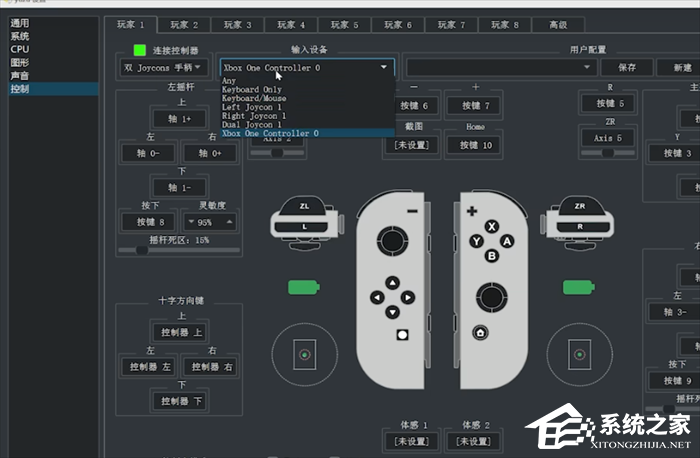The width and height of the screenshot is (700, 458).
Task: Click the capture button on left Joycon
Action: click(x=402, y=335)
